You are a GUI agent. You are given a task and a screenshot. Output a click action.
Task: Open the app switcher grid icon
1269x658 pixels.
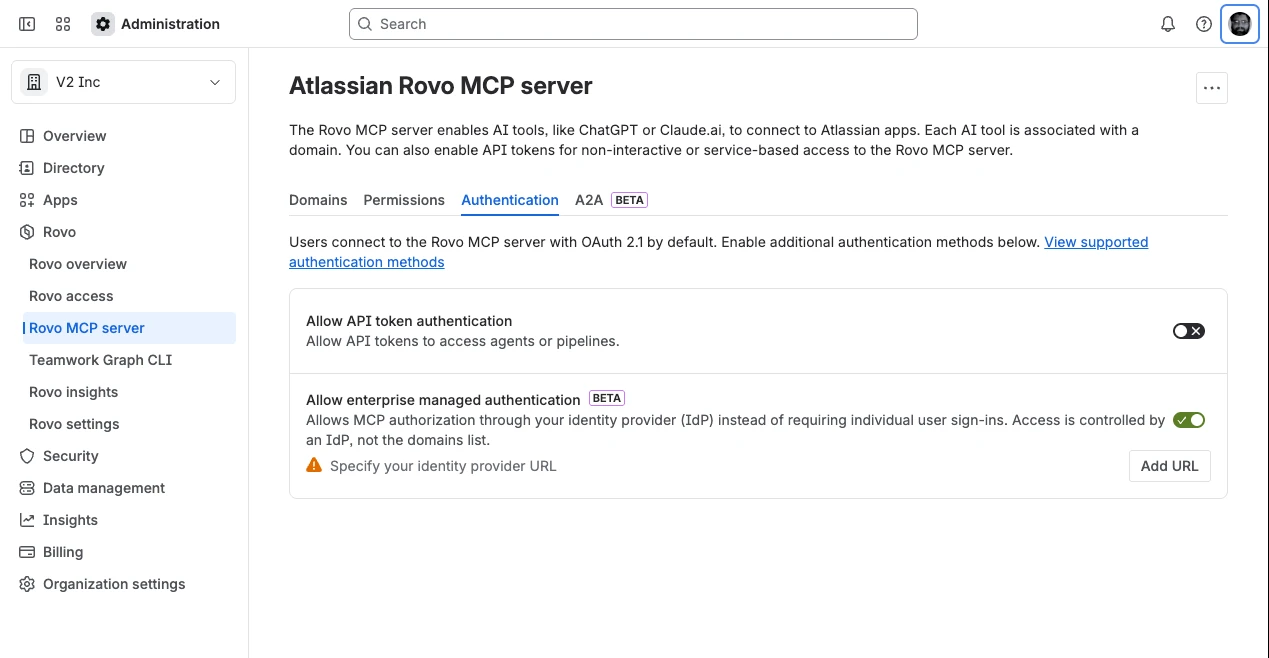[63, 24]
